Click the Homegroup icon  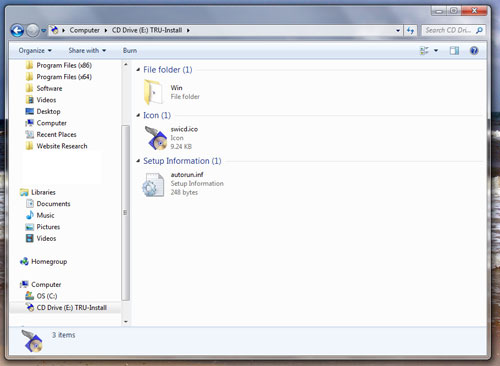point(24,262)
